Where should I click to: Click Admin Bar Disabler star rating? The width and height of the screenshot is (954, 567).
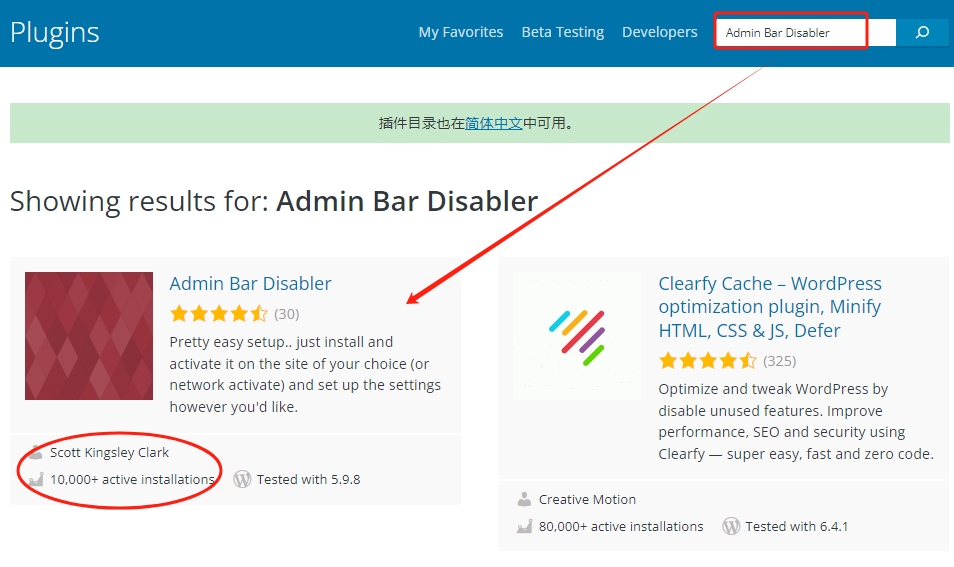(x=219, y=314)
